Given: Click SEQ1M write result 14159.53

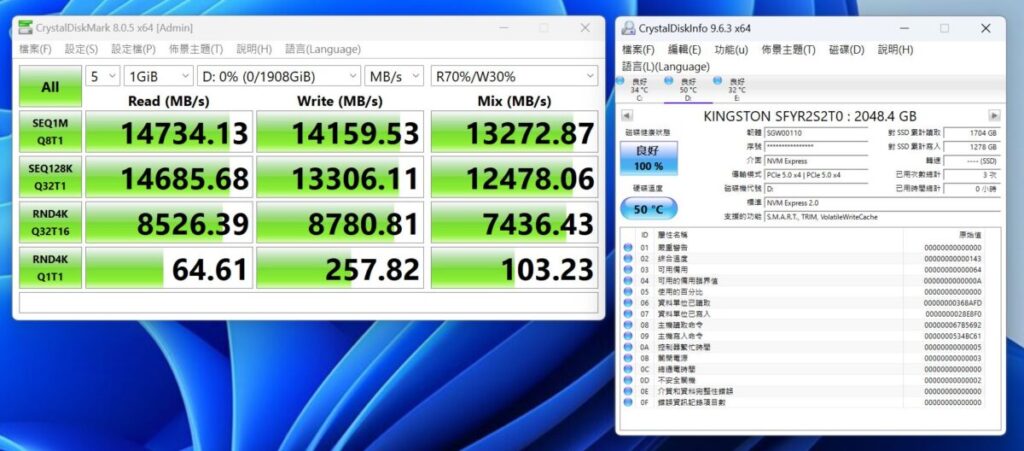Looking at the screenshot, I should [x=340, y=131].
